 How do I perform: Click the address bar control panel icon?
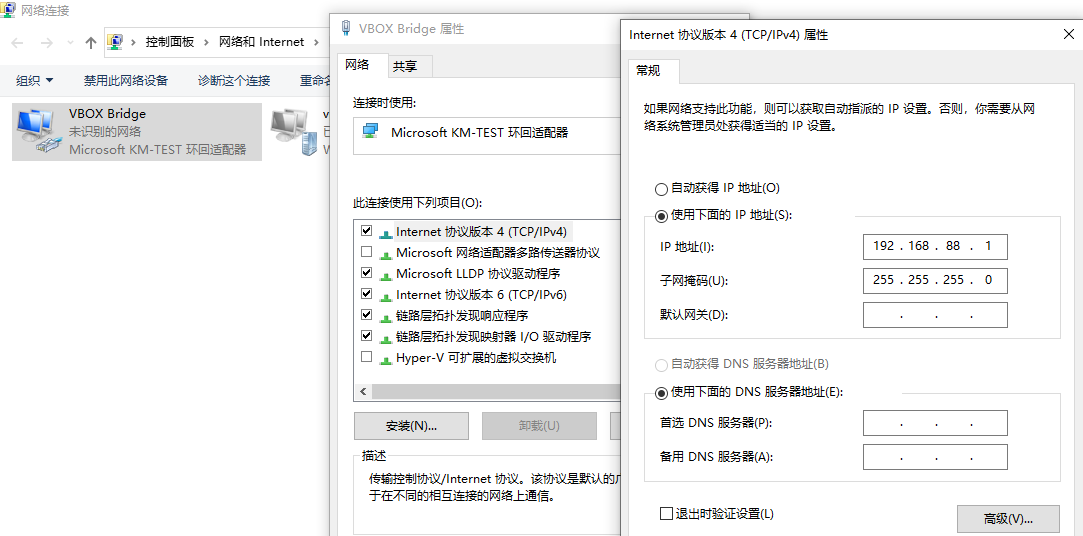click(x=117, y=42)
